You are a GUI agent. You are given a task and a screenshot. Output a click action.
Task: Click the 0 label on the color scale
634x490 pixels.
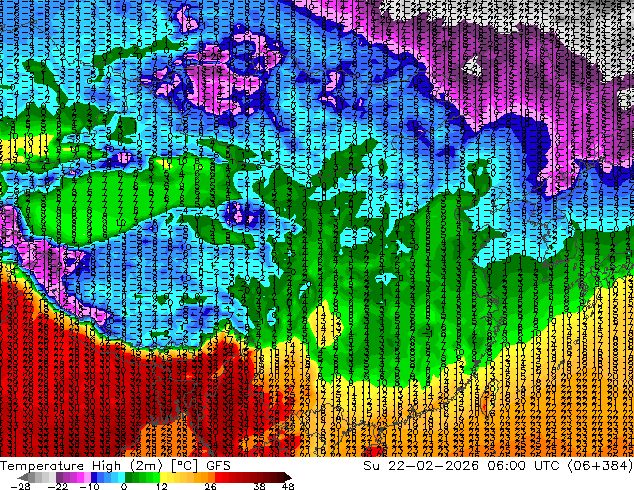coord(124,486)
